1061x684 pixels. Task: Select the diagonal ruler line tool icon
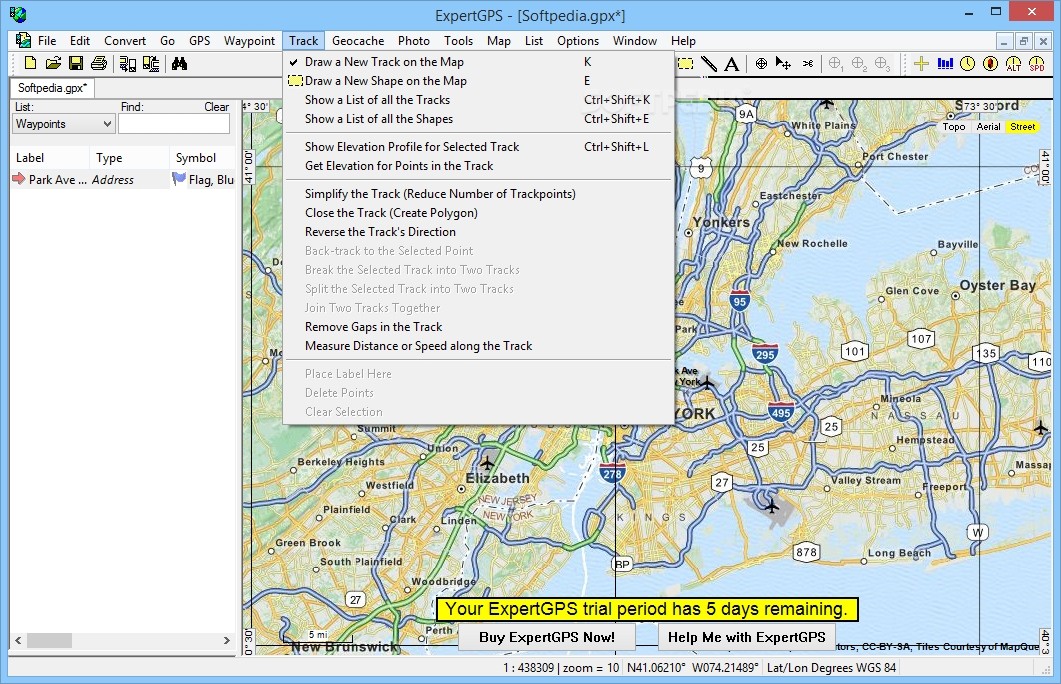(708, 64)
